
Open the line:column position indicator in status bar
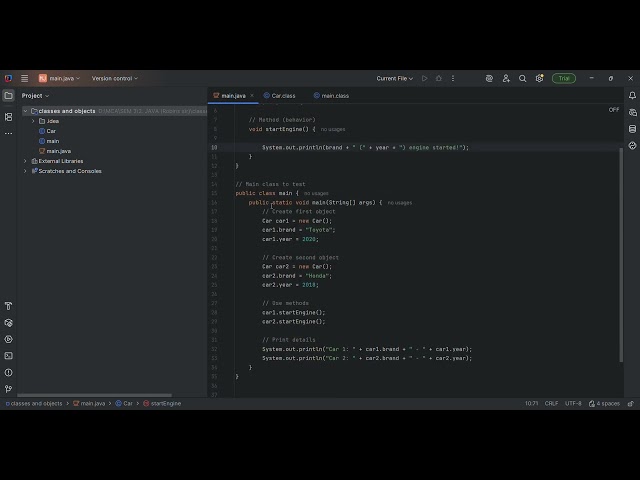531,404
